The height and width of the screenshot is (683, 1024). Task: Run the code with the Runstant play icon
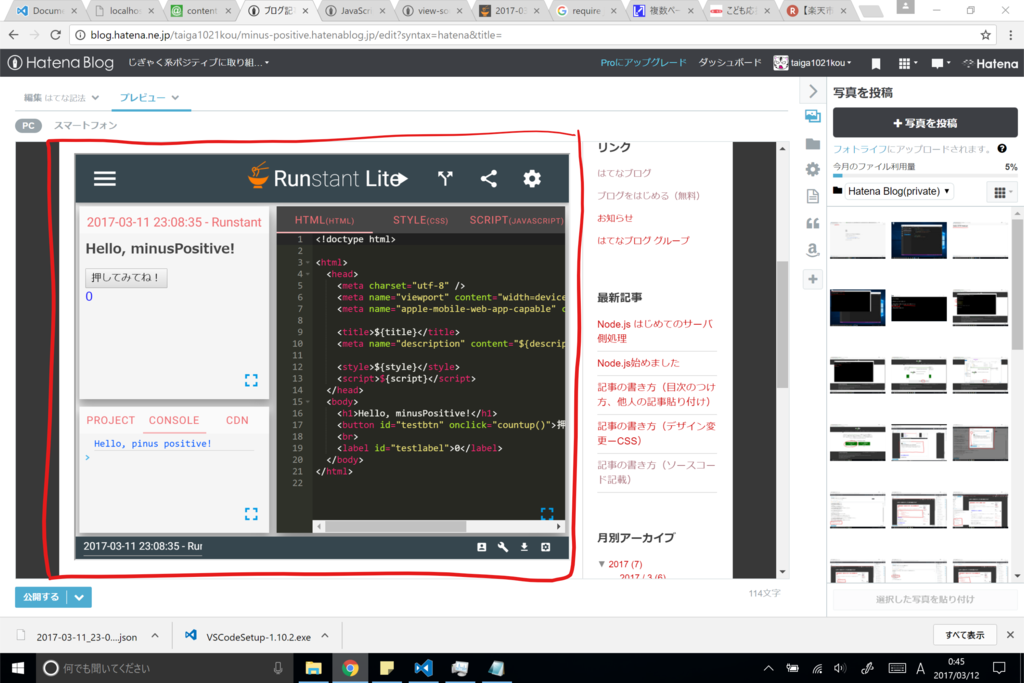402,178
